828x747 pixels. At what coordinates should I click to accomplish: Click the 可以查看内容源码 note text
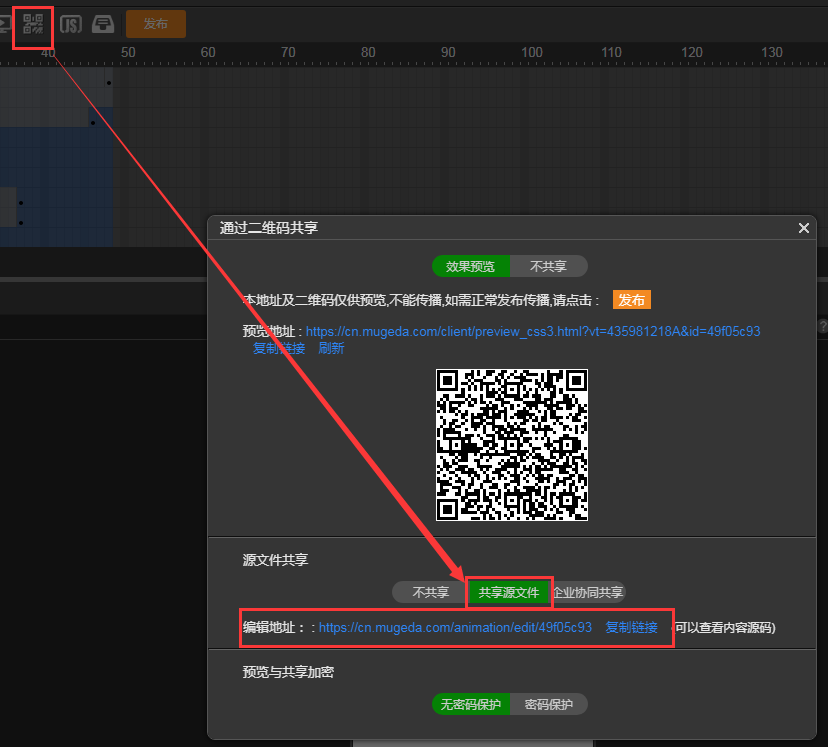pos(724,627)
